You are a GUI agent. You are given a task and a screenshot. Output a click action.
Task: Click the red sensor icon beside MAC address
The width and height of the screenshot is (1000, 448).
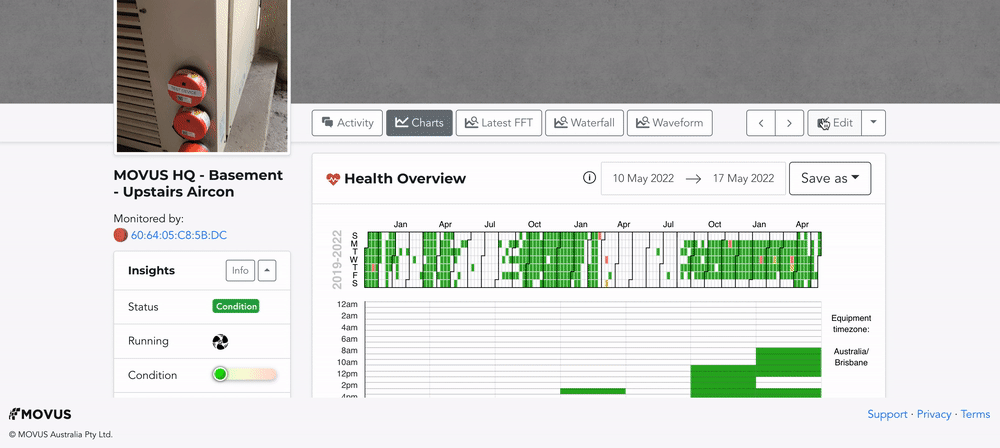[x=121, y=236]
